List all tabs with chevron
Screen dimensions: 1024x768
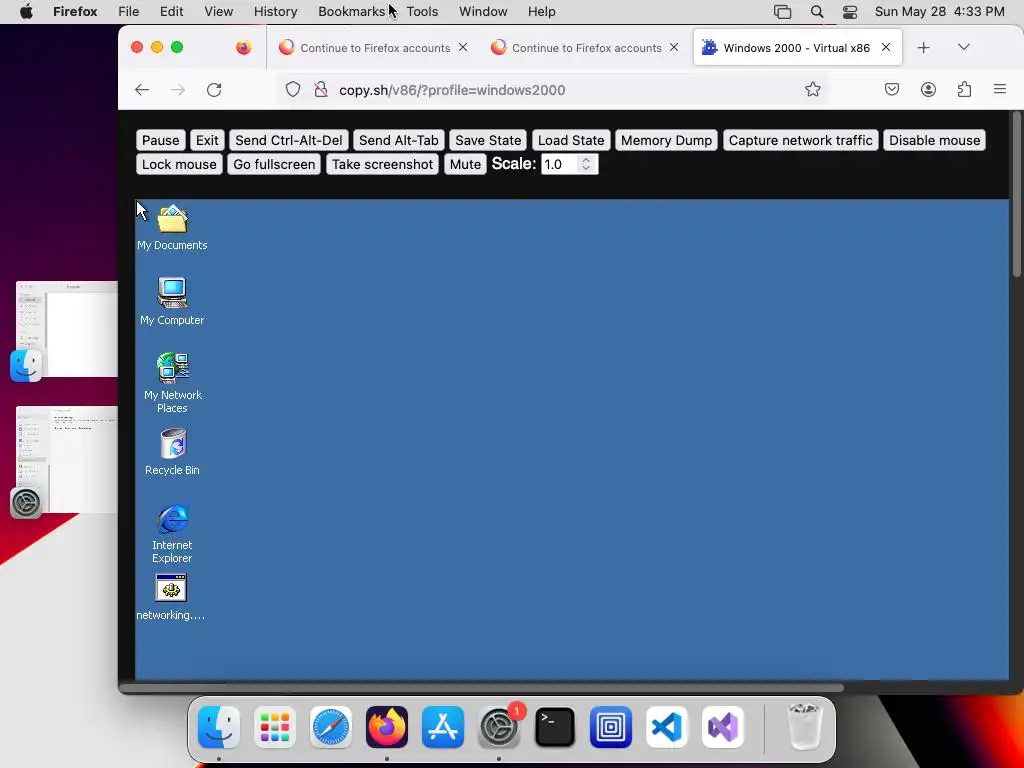click(x=963, y=47)
